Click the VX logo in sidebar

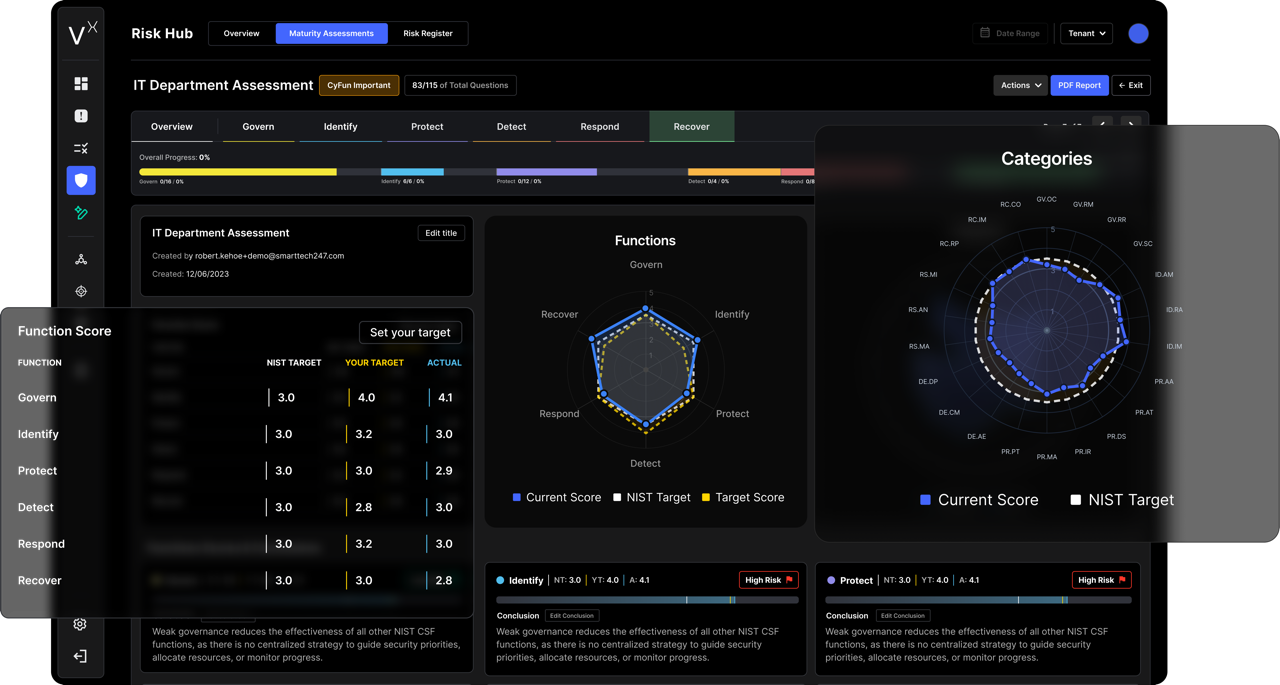(82, 33)
